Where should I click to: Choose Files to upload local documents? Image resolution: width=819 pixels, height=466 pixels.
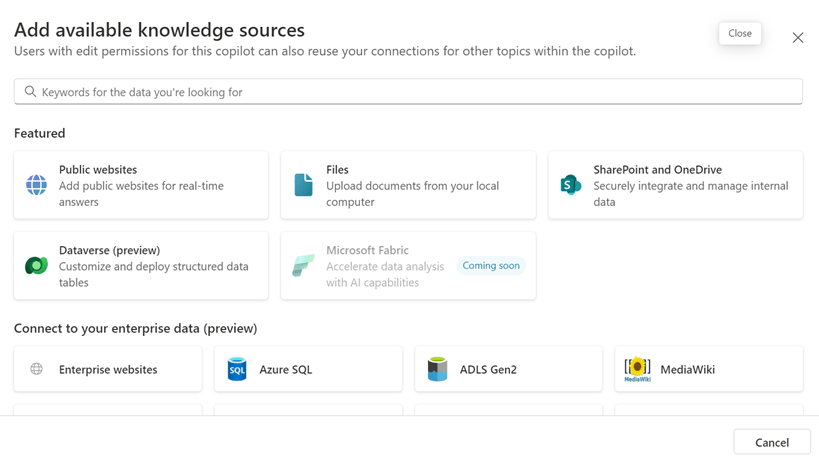click(x=337, y=170)
